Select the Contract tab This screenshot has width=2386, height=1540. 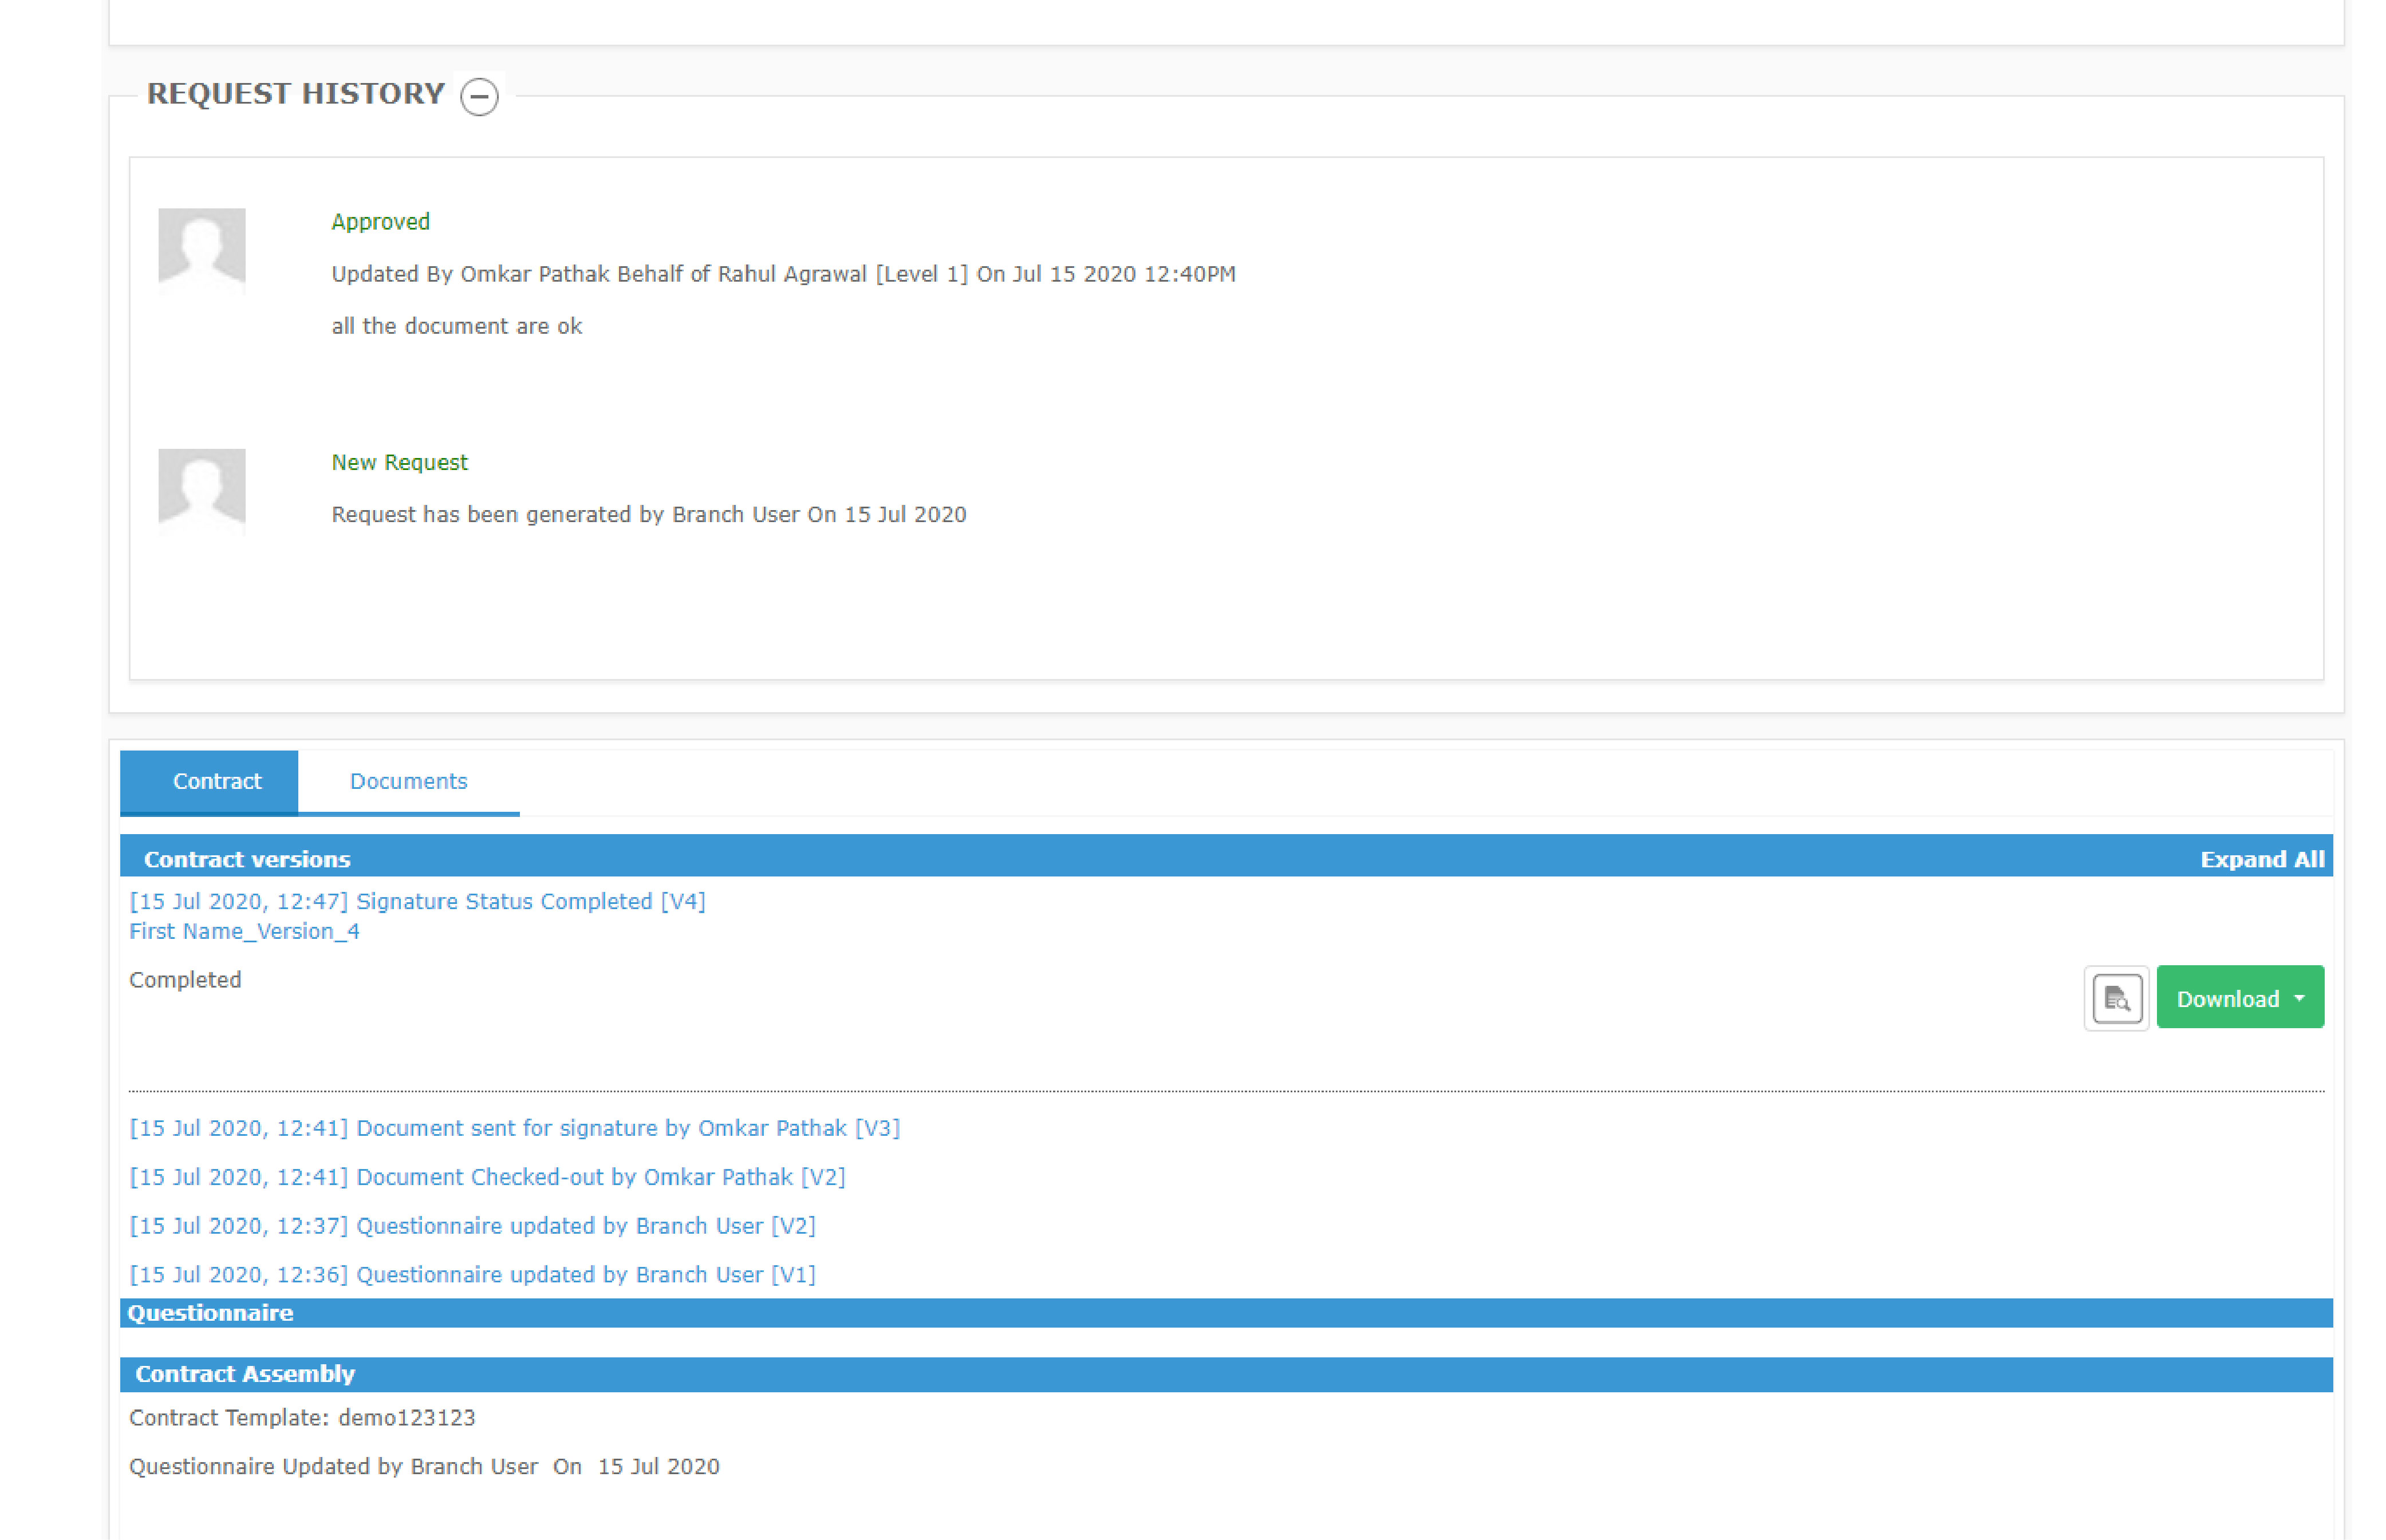tap(216, 781)
